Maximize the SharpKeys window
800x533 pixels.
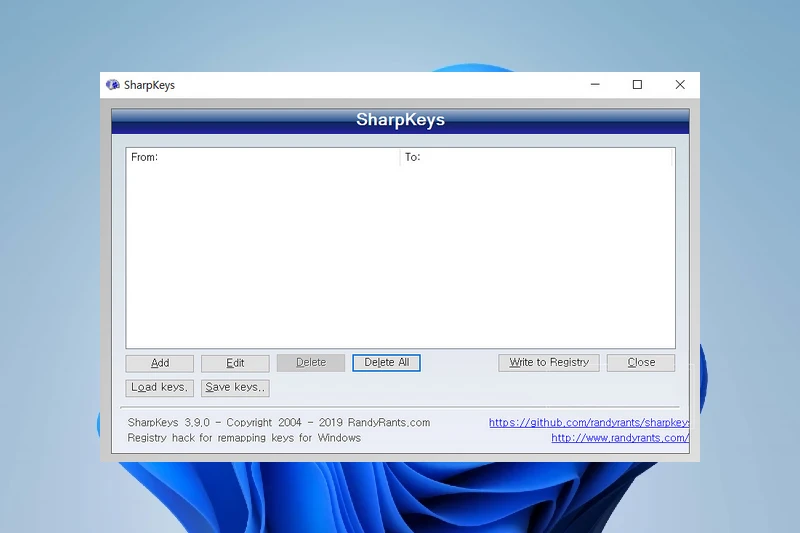click(x=637, y=85)
